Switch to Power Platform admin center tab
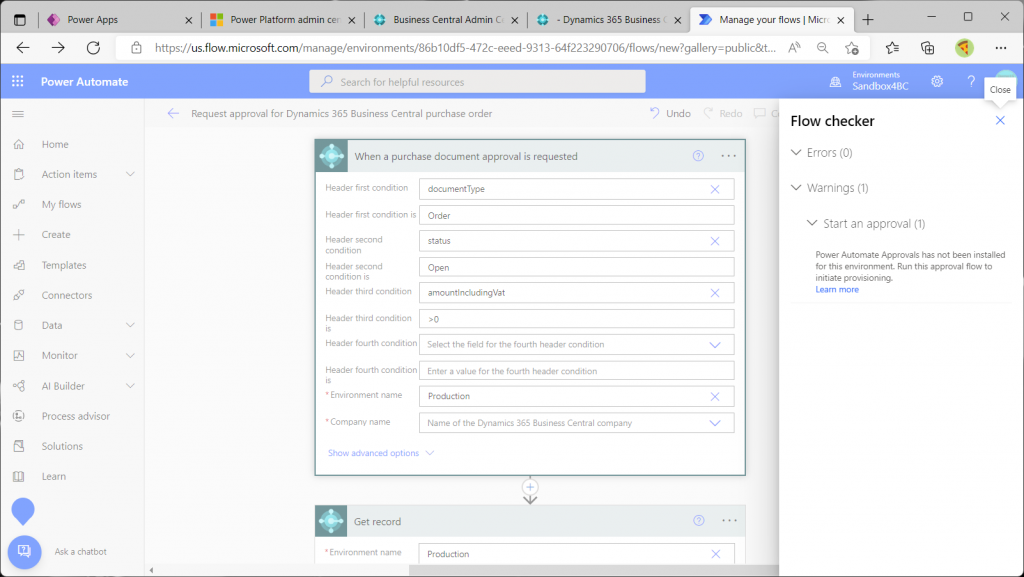The image size is (1024, 577). tap(282, 20)
